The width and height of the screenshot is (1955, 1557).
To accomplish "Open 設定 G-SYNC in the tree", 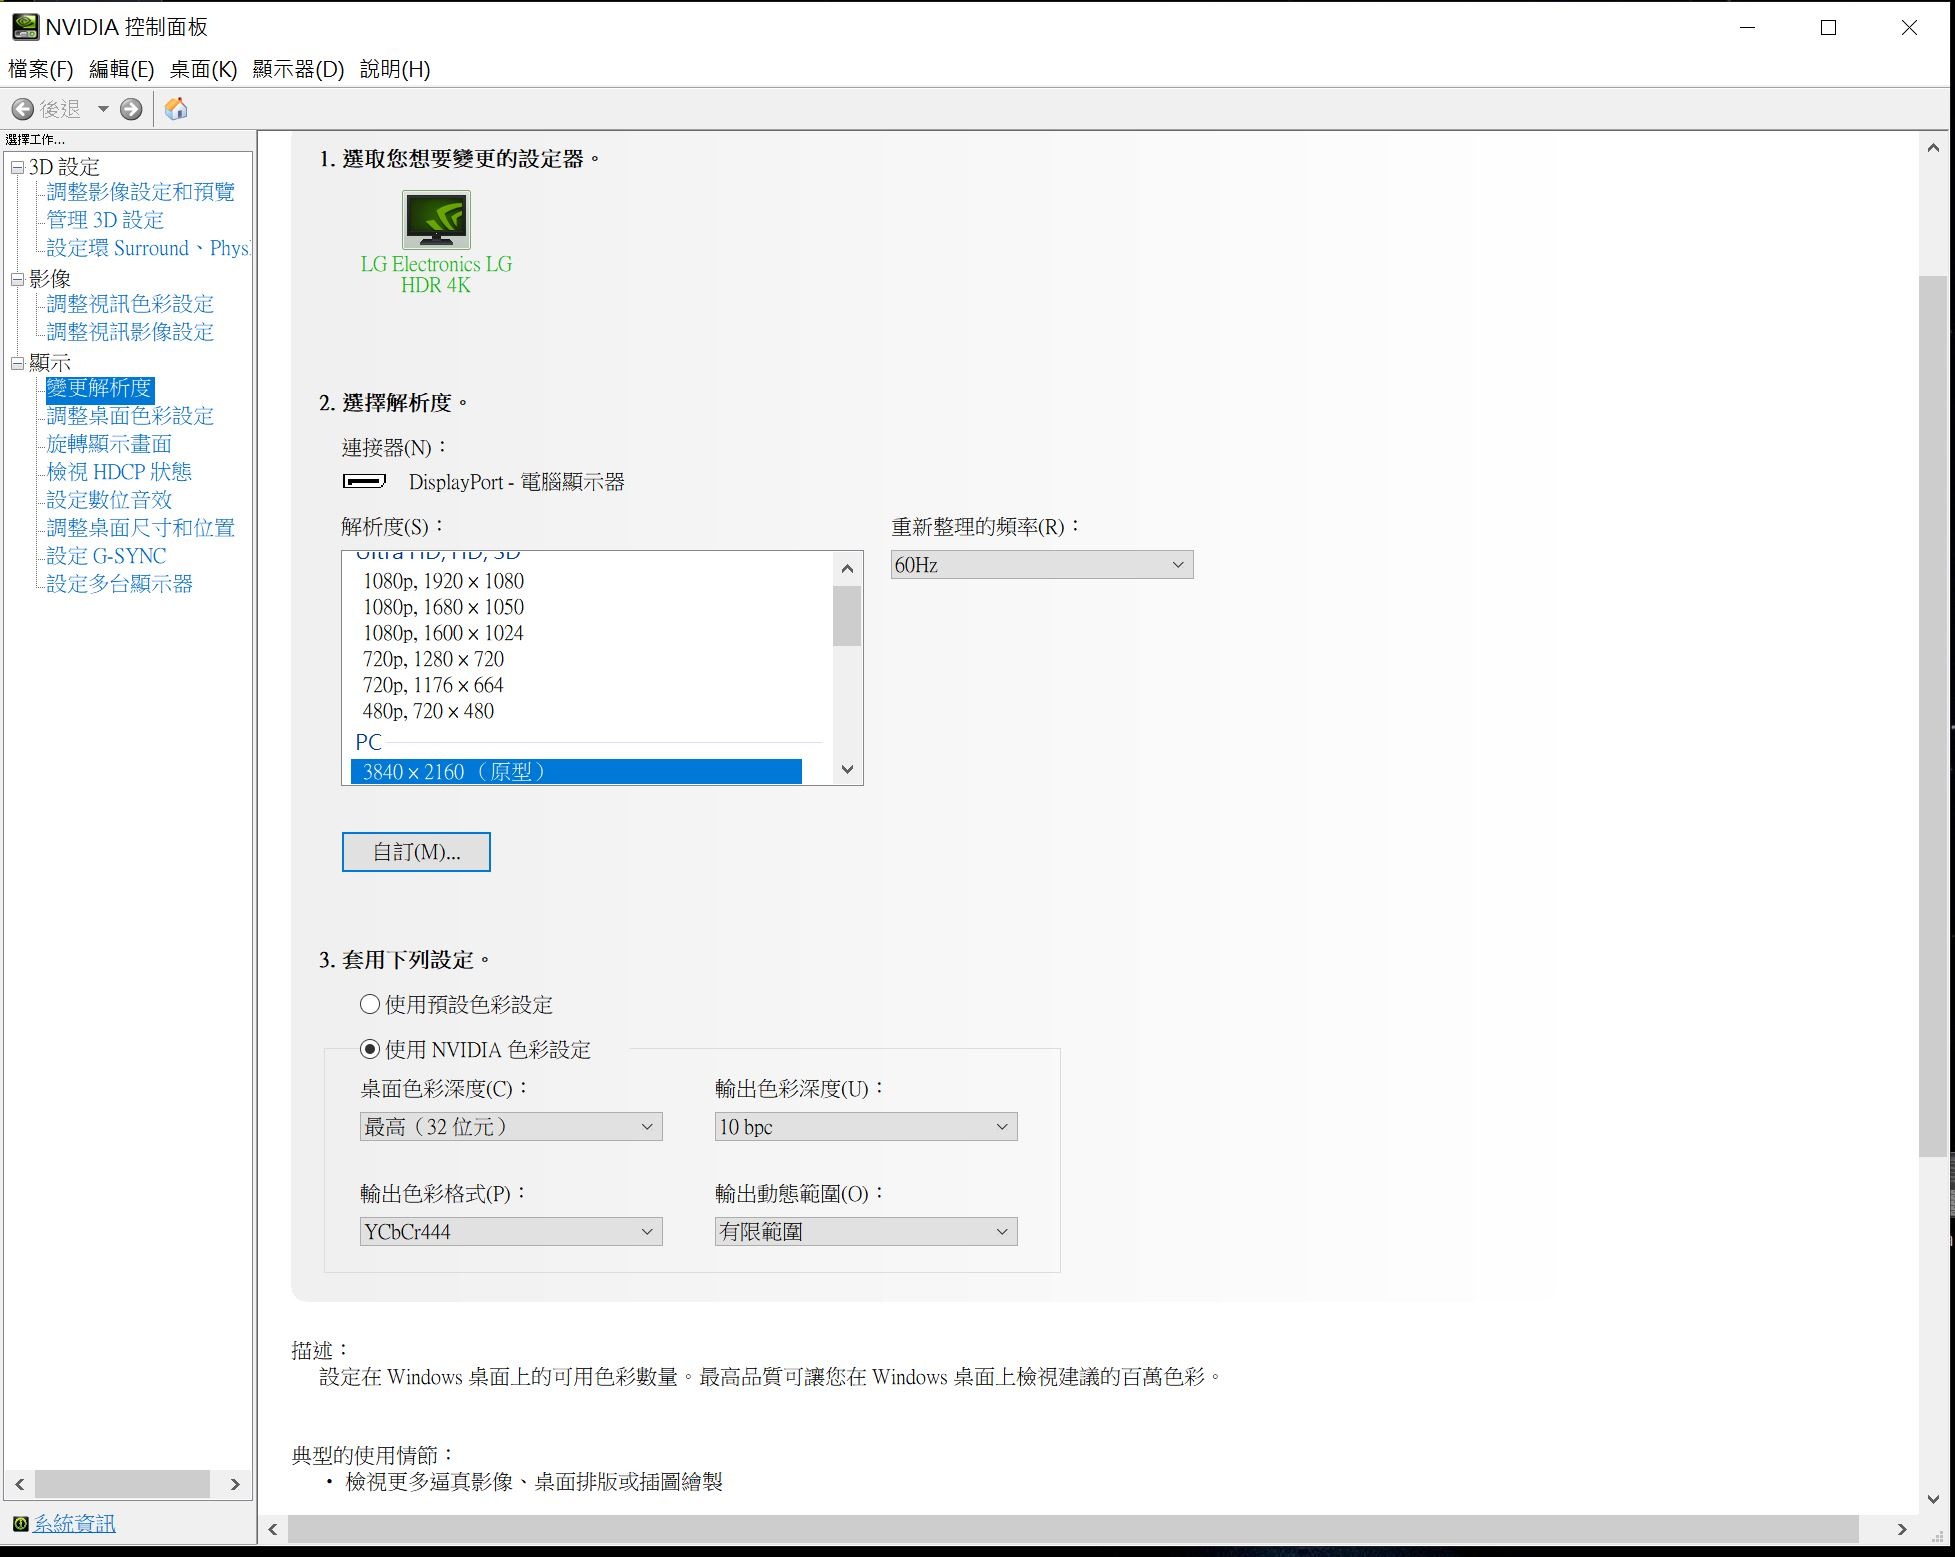I will pyautogui.click(x=106, y=555).
